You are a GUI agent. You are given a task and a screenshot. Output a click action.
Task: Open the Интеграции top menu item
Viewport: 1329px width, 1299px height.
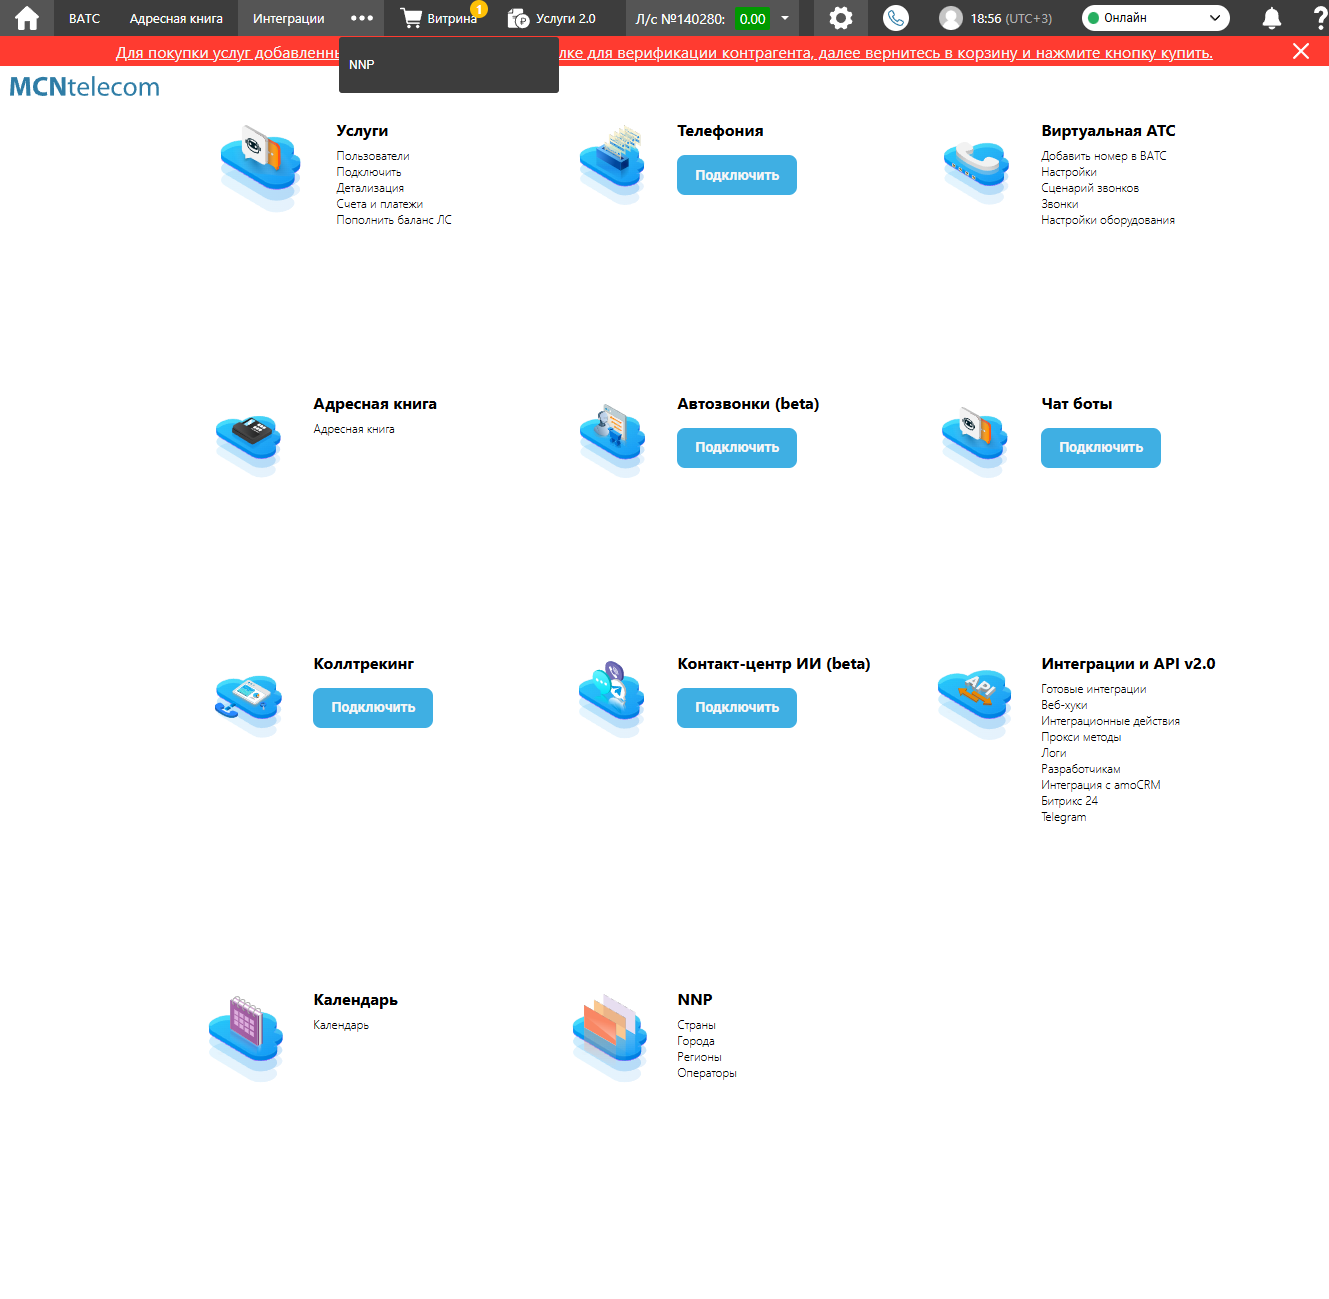[x=289, y=18]
